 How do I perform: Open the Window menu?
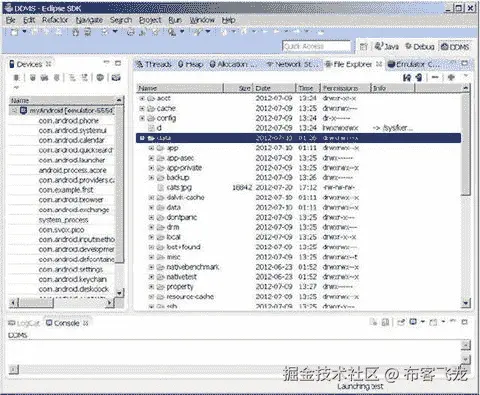(x=202, y=20)
